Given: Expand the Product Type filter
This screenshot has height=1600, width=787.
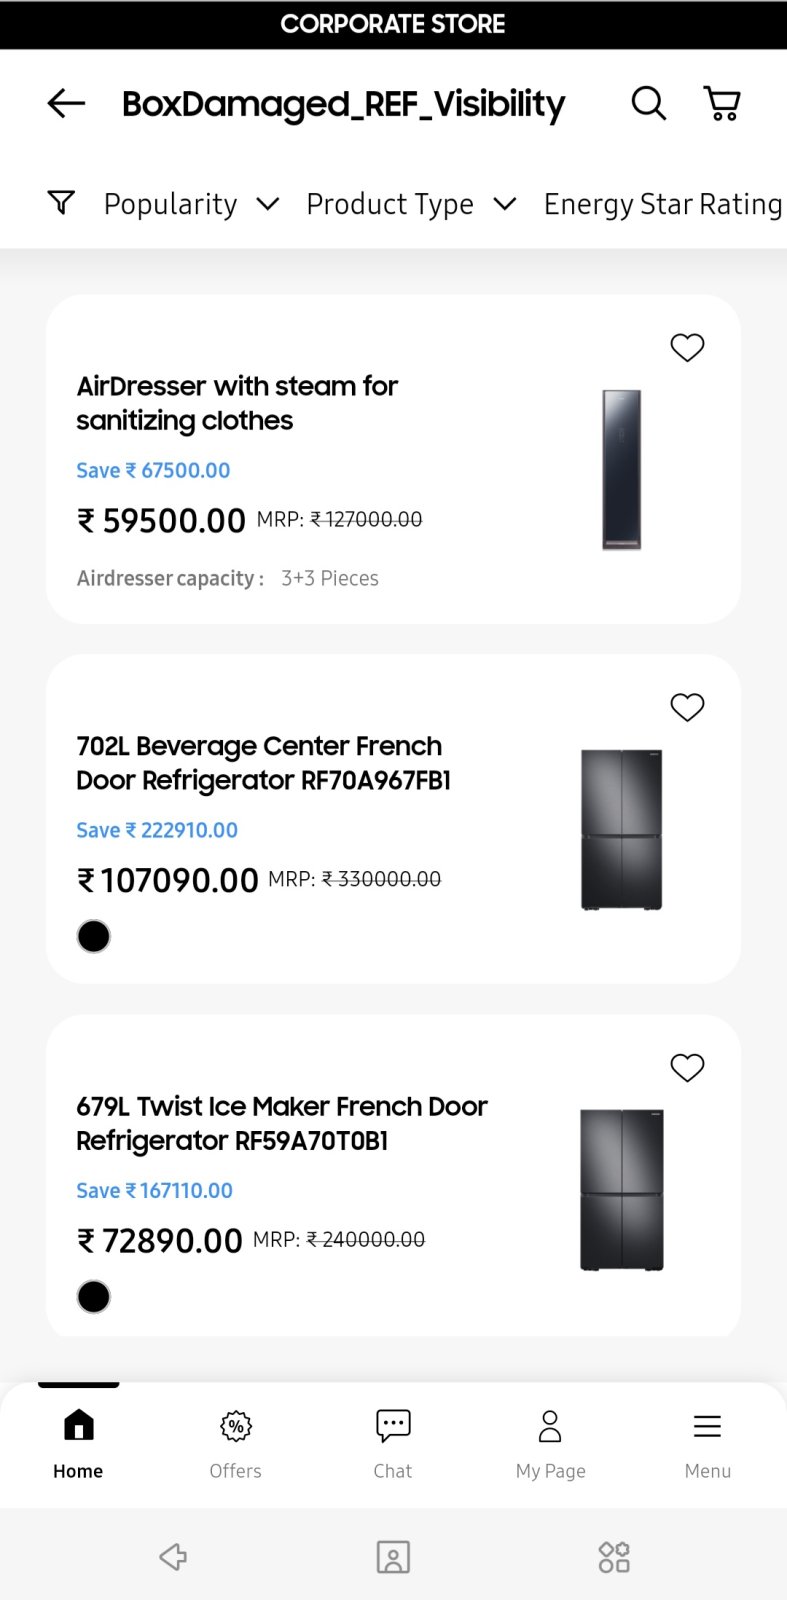Looking at the screenshot, I should point(410,204).
